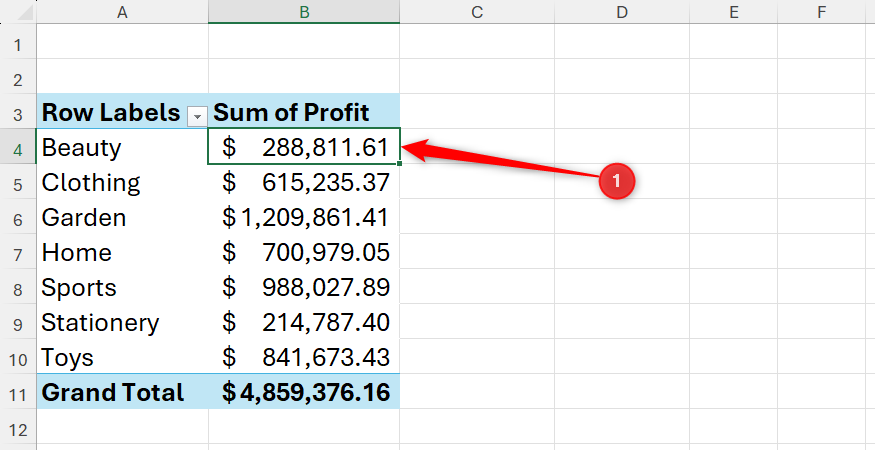This screenshot has height=450, width=875.
Task: Click the $841,673.43 profit cell
Action: pyautogui.click(x=304, y=356)
